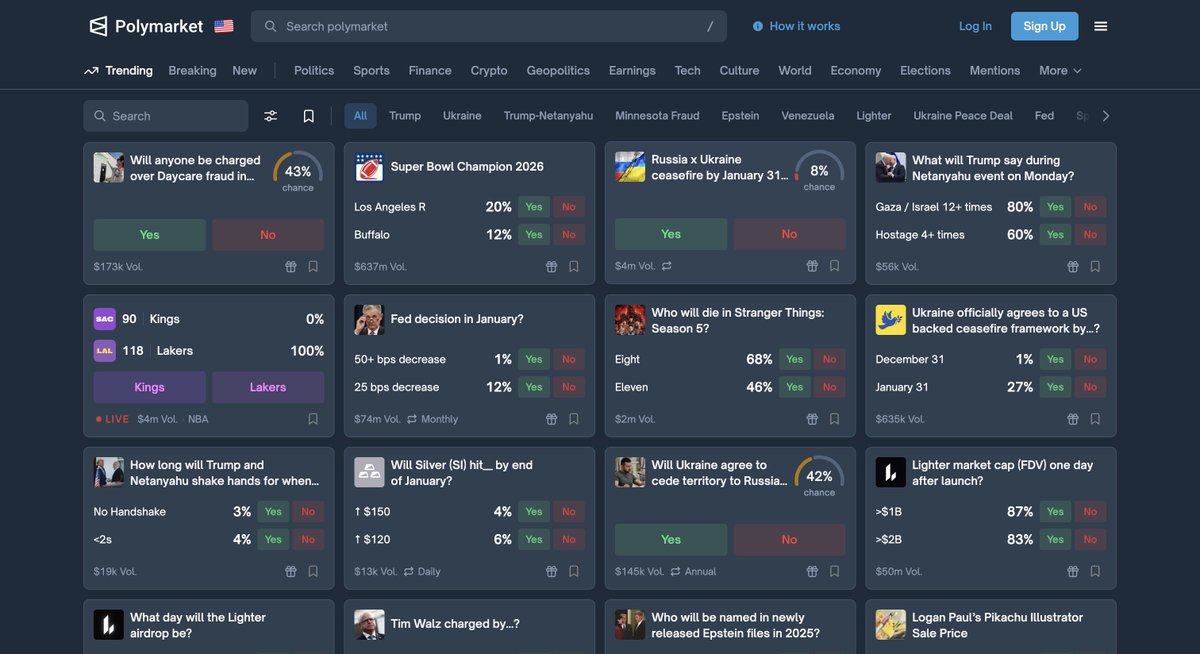1200x654 pixels.
Task: Click gift icon on Stranger Things card
Action: (813, 419)
